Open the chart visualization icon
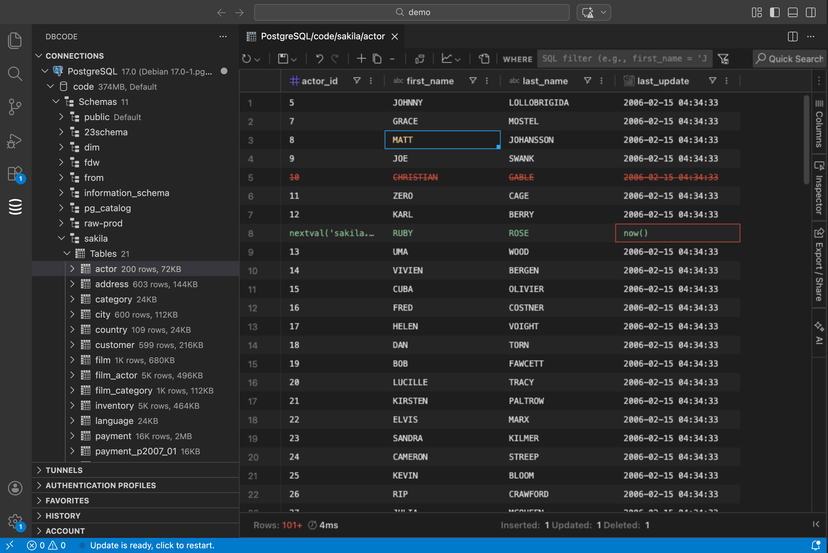The image size is (828, 553). 447,59
